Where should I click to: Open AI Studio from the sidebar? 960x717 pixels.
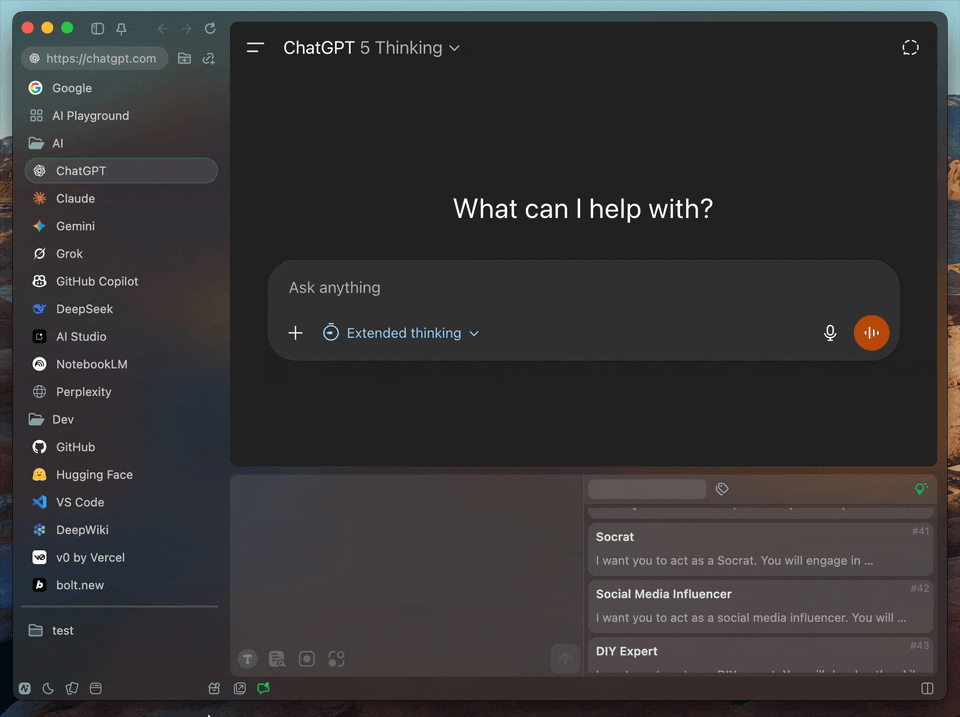[x=121, y=336]
